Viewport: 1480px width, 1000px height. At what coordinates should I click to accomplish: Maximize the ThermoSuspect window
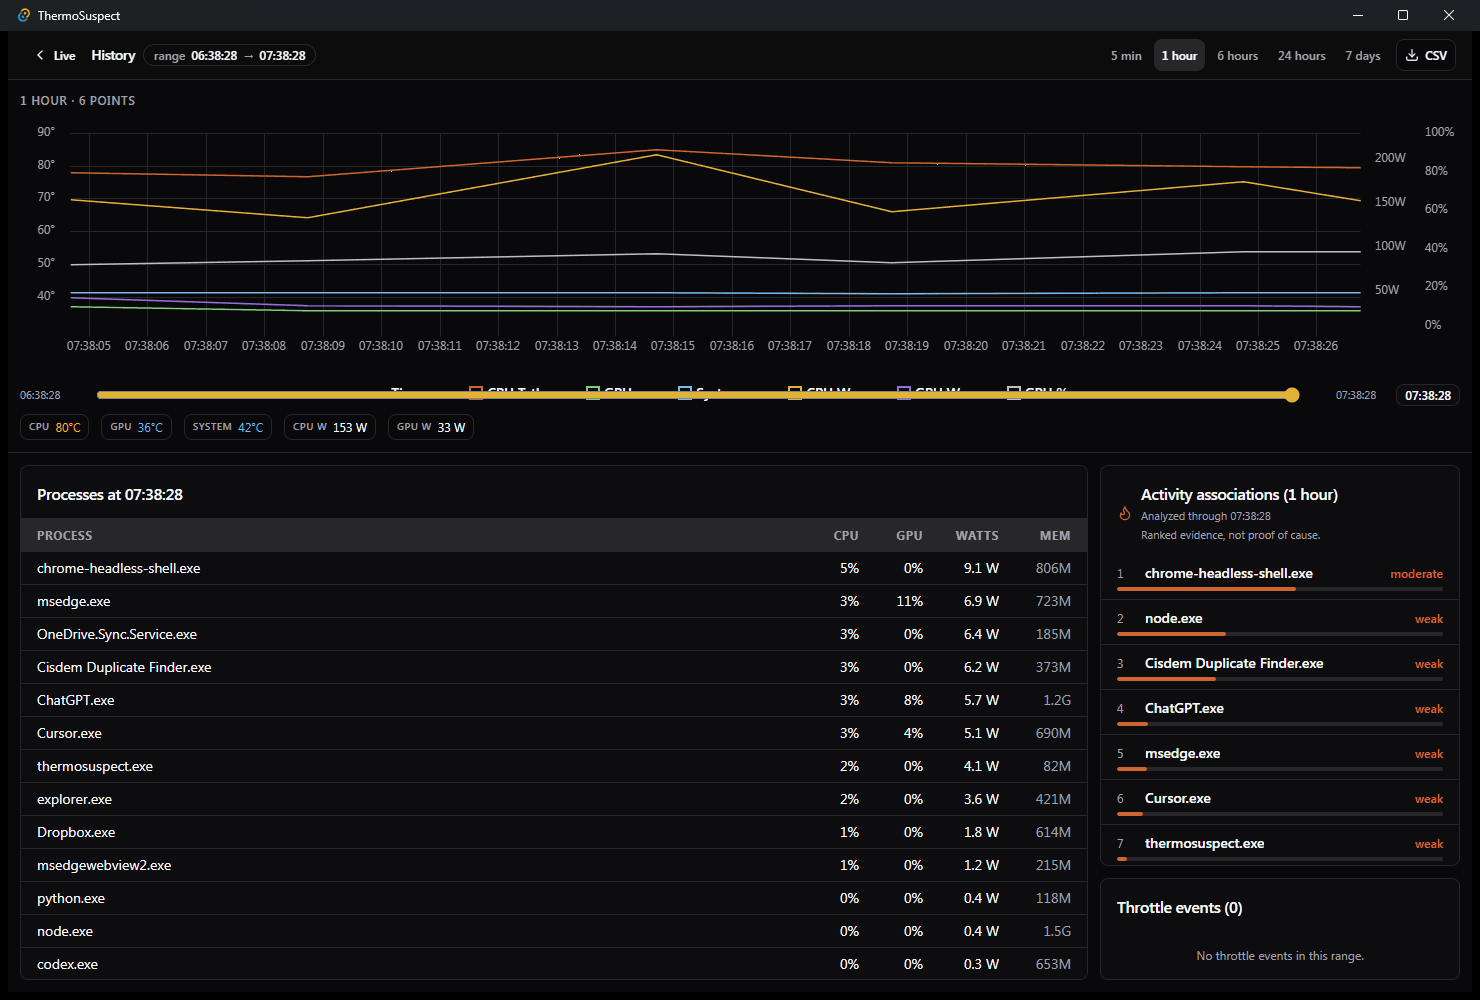[1403, 15]
